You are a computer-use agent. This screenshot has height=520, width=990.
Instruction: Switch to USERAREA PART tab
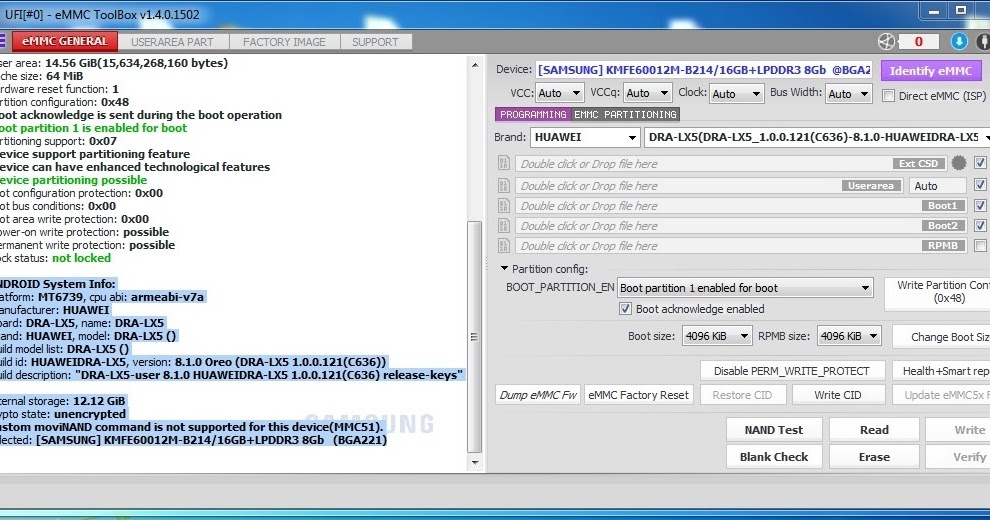click(x=172, y=42)
